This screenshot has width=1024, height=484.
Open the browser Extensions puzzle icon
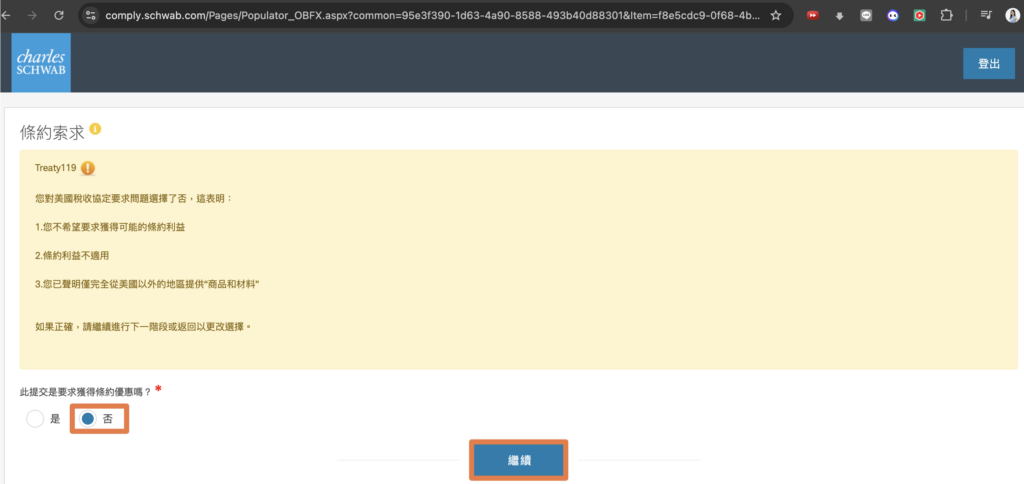pos(945,16)
